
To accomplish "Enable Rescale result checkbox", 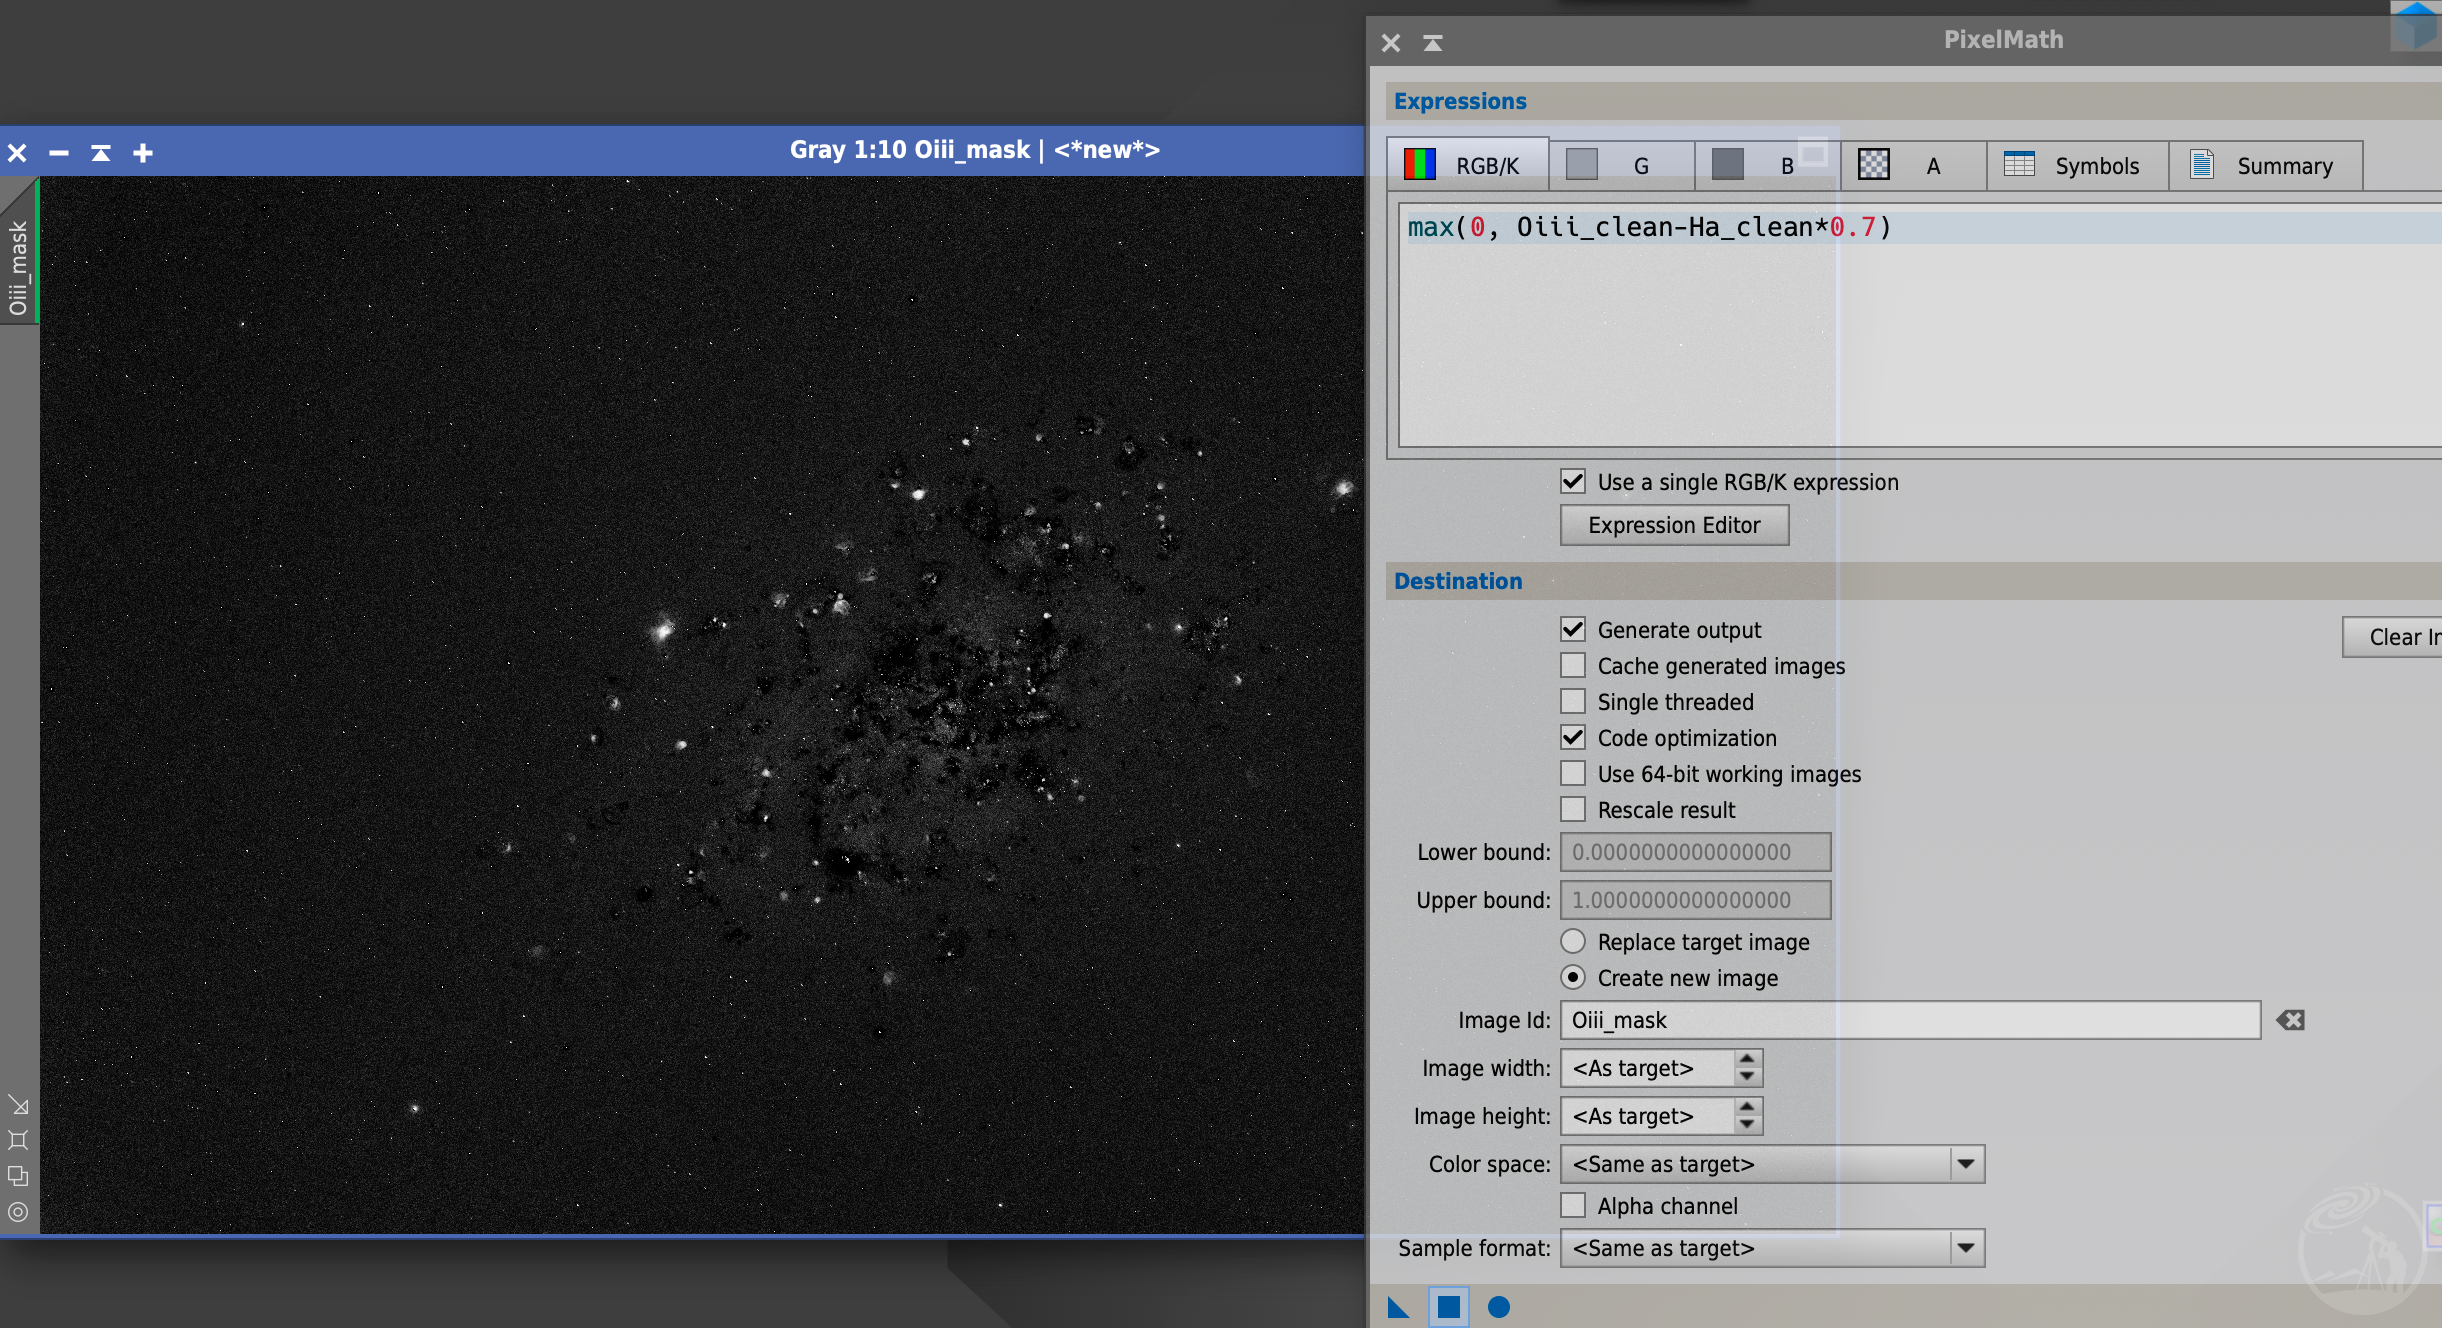I will pos(1573,810).
